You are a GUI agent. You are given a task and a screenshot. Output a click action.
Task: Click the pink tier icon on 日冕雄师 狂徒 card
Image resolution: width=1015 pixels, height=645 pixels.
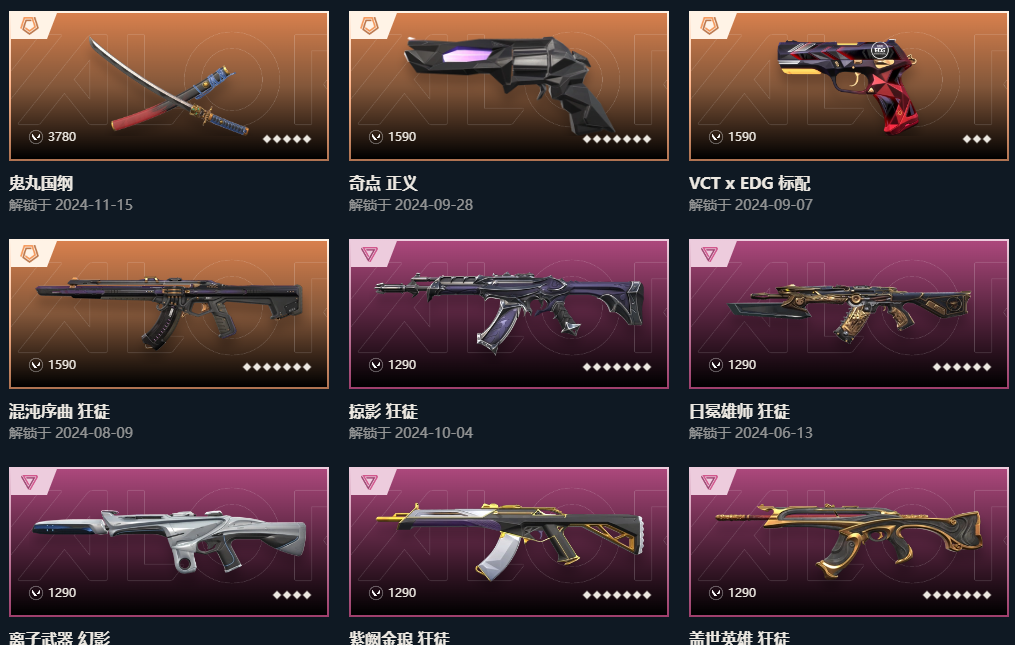709,254
